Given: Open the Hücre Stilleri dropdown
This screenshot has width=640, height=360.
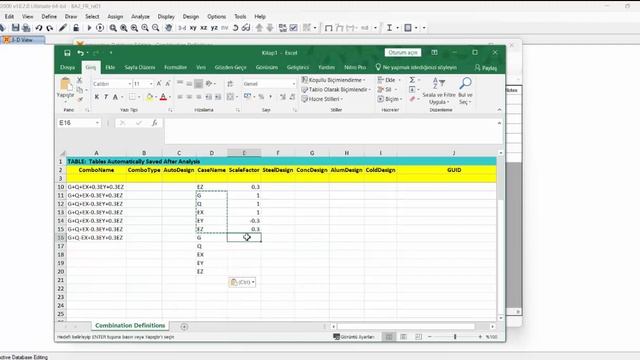Looking at the screenshot, I should (322, 99).
